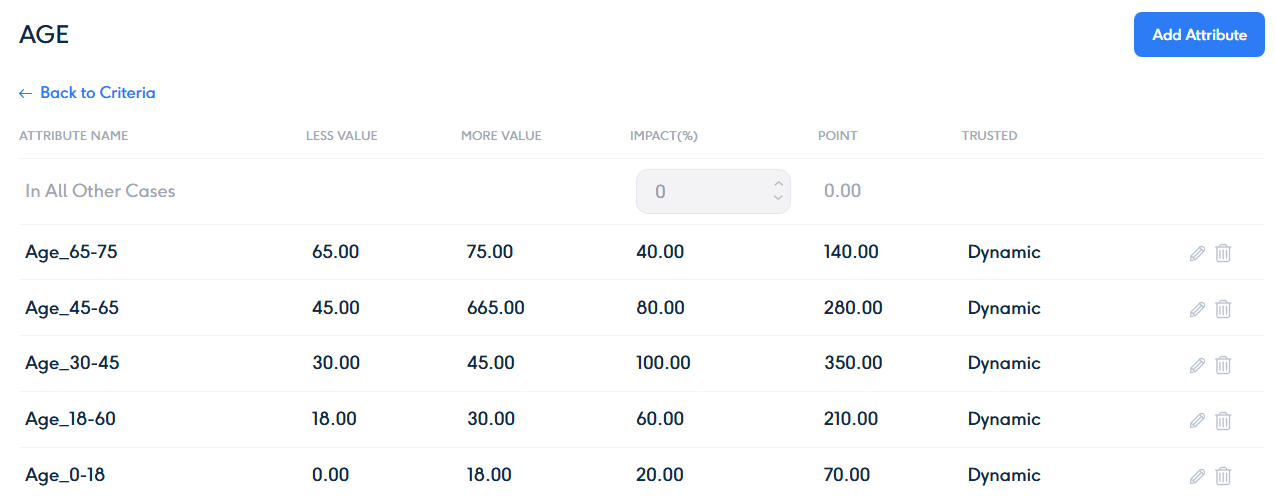Open editor for Age_0-18 row
This screenshot has height=500, width=1275.
pos(1197,476)
